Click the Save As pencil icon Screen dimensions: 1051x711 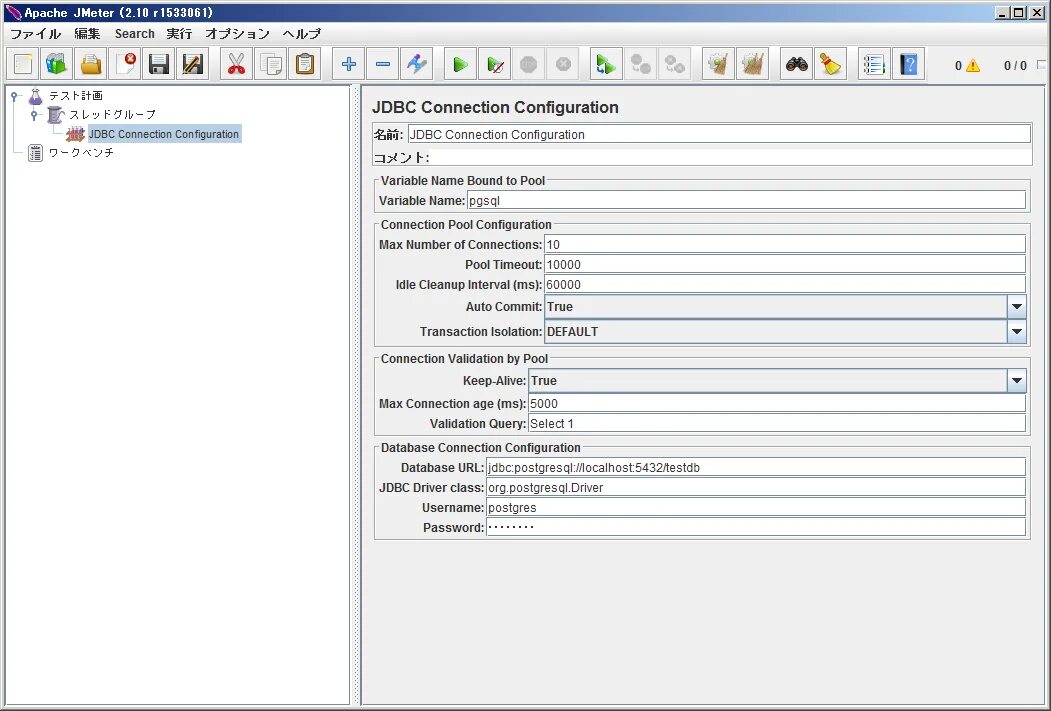point(193,64)
